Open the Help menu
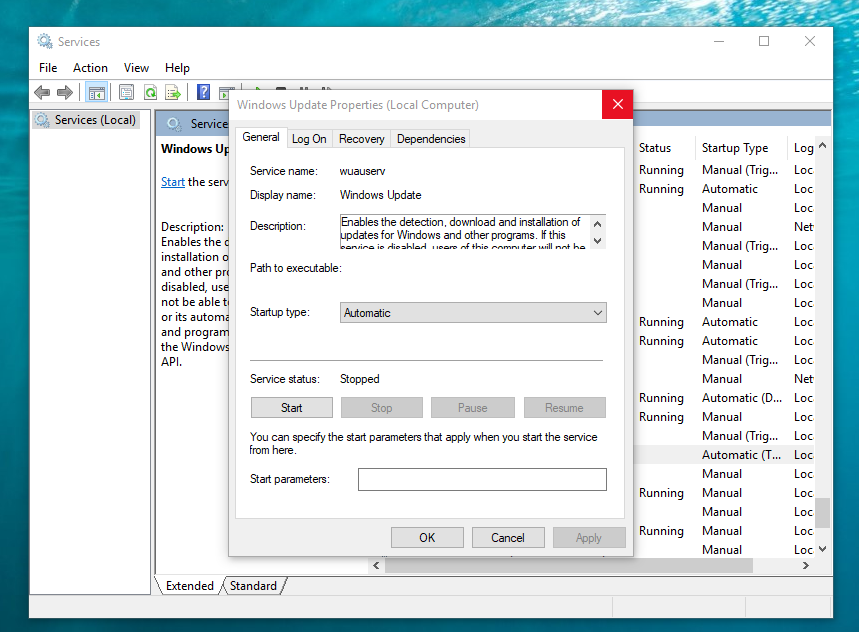 (x=177, y=68)
